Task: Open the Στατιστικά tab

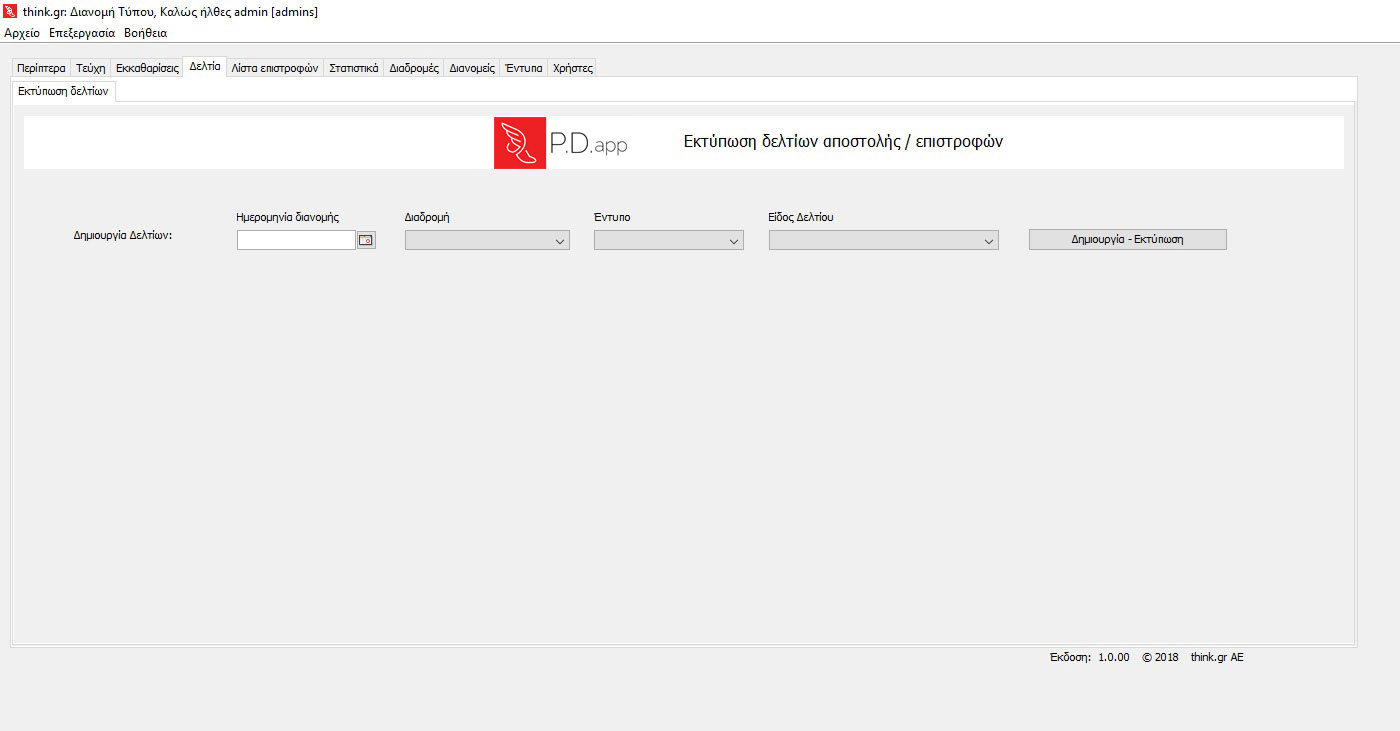Action: pos(354,68)
